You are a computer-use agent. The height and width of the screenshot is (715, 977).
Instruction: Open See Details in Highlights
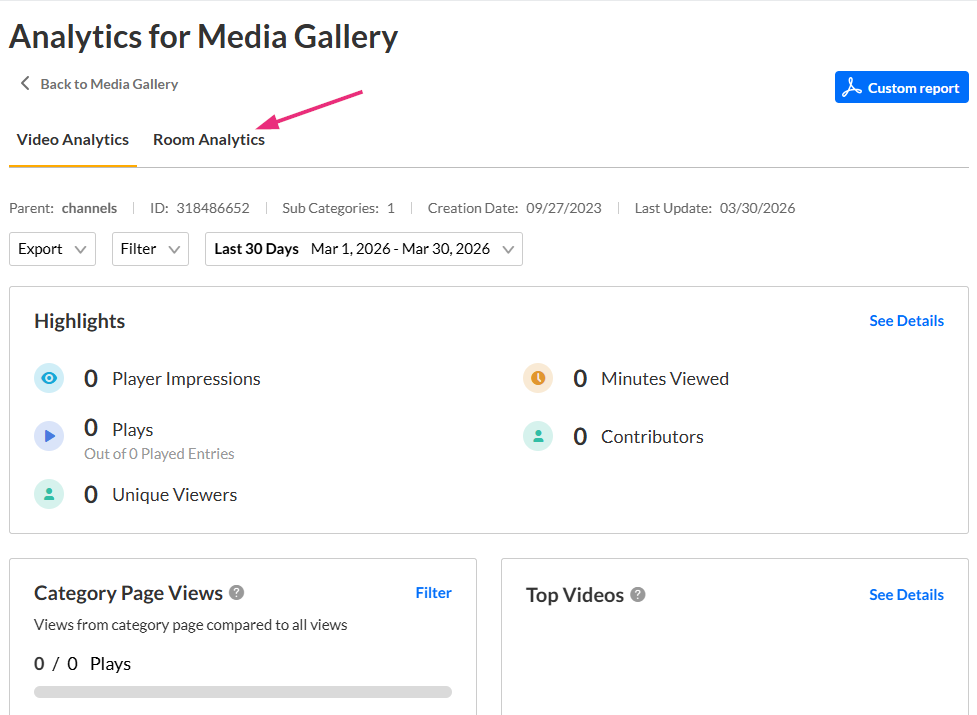tap(906, 321)
